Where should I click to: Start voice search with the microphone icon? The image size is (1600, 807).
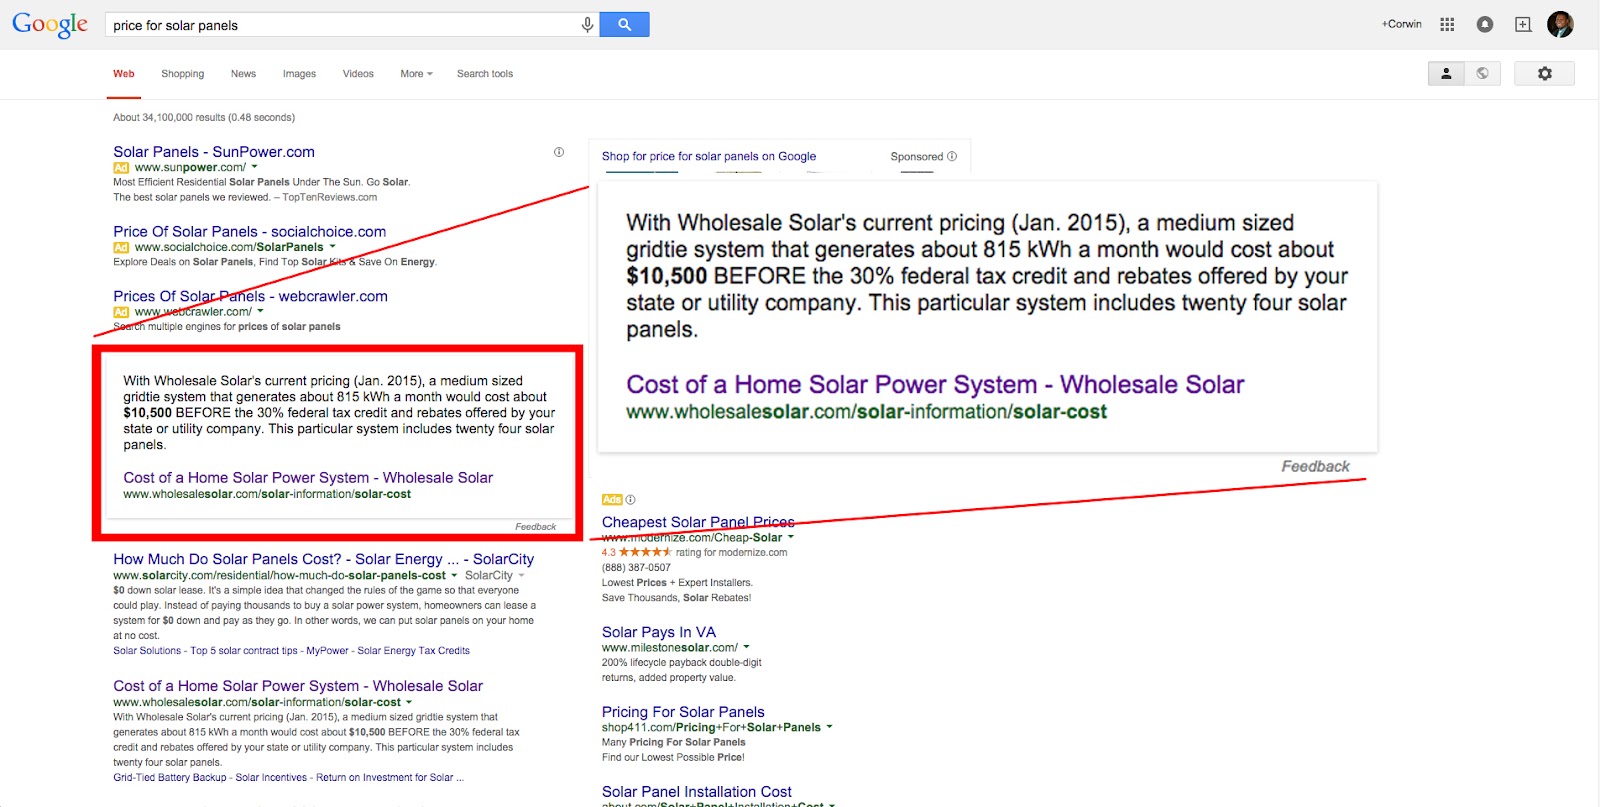tap(587, 25)
